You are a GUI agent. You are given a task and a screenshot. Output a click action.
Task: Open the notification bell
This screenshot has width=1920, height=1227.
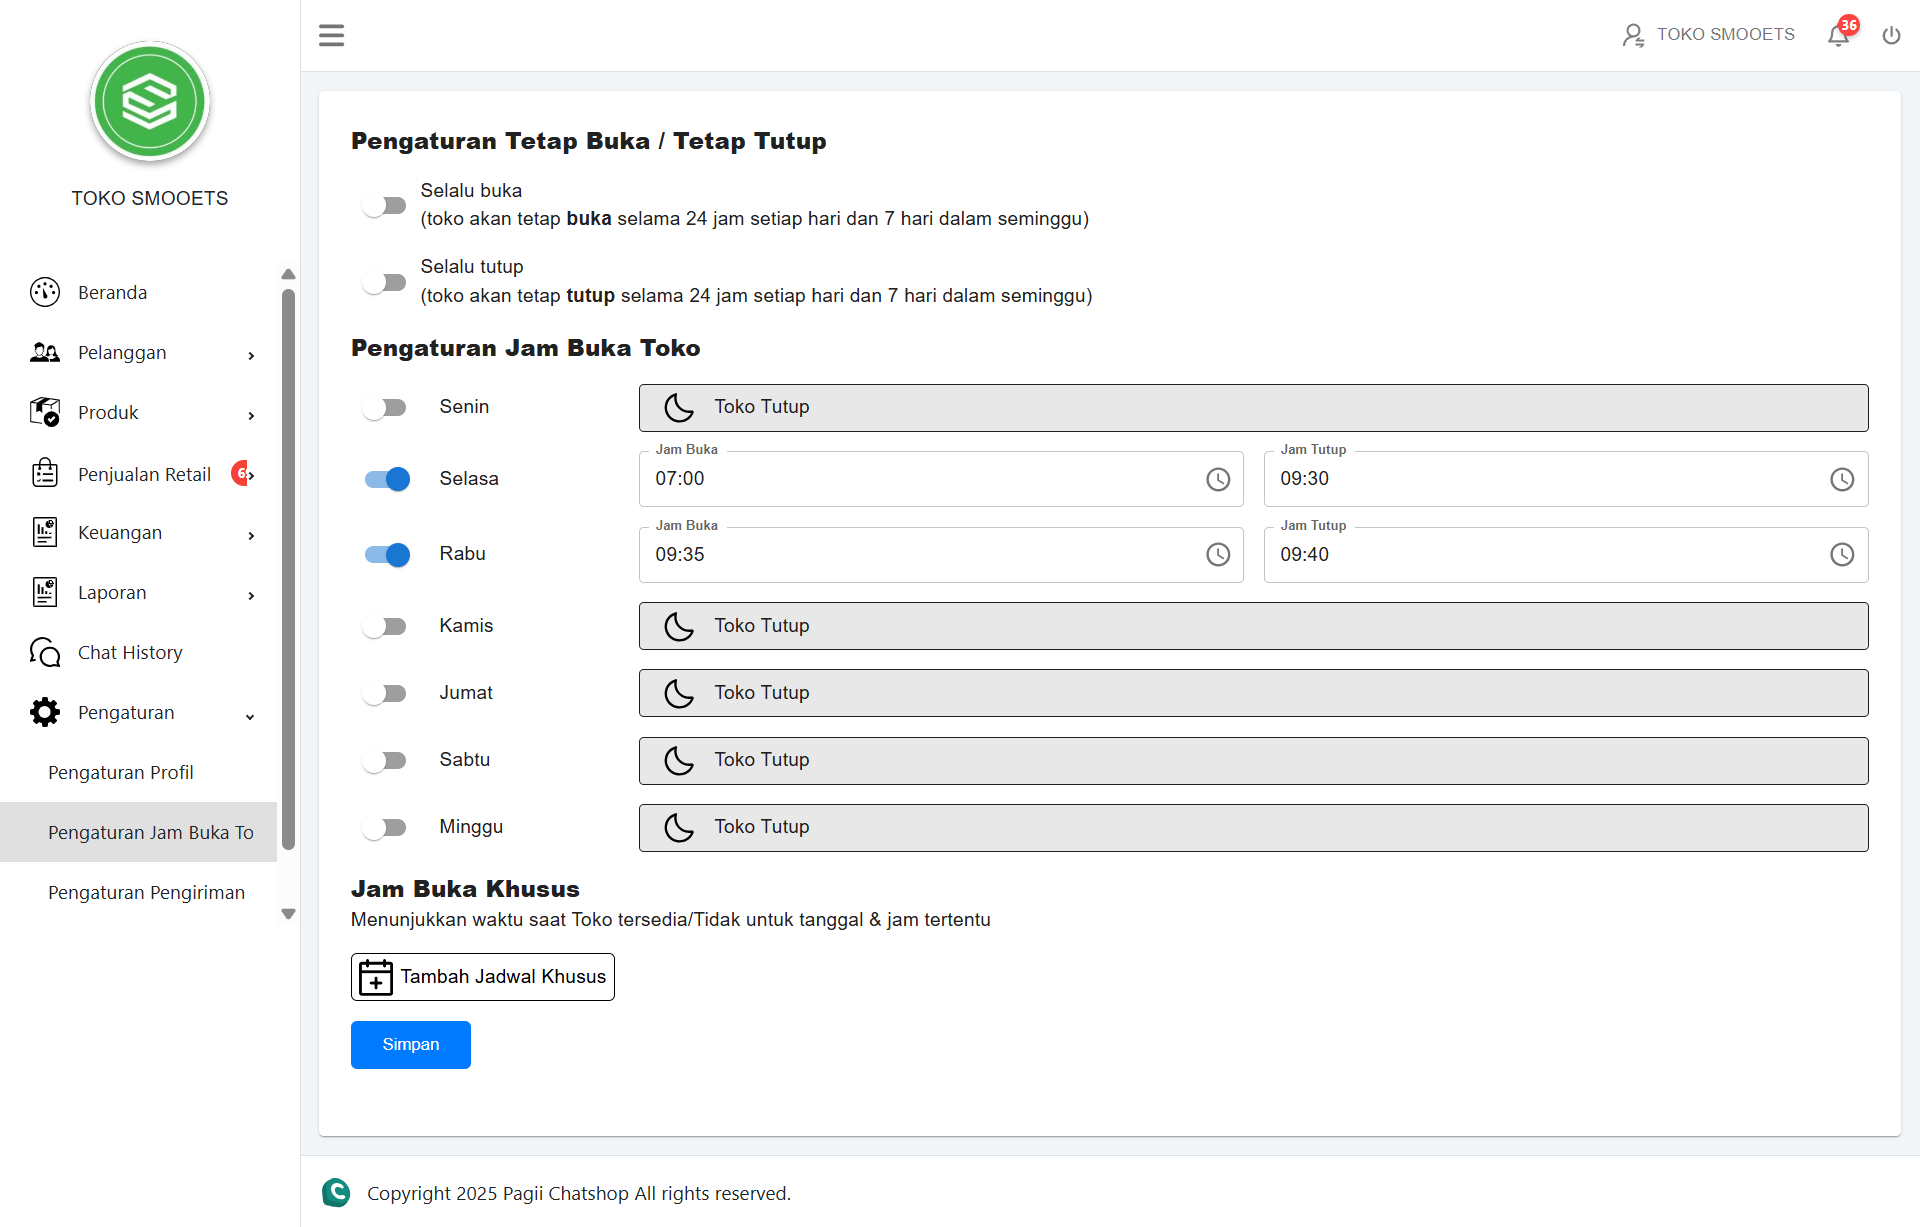(1838, 35)
